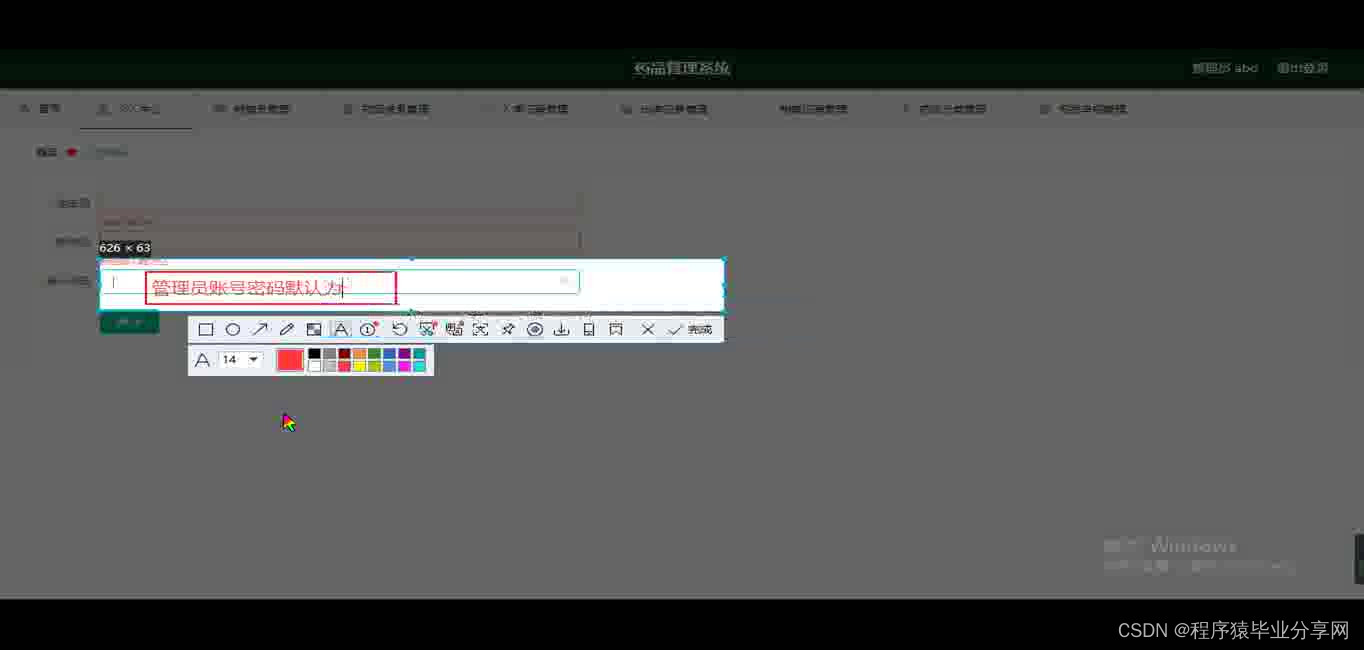This screenshot has height=650, width=1364.
Task: Choose the purple color swatch
Action: [x=404, y=354]
